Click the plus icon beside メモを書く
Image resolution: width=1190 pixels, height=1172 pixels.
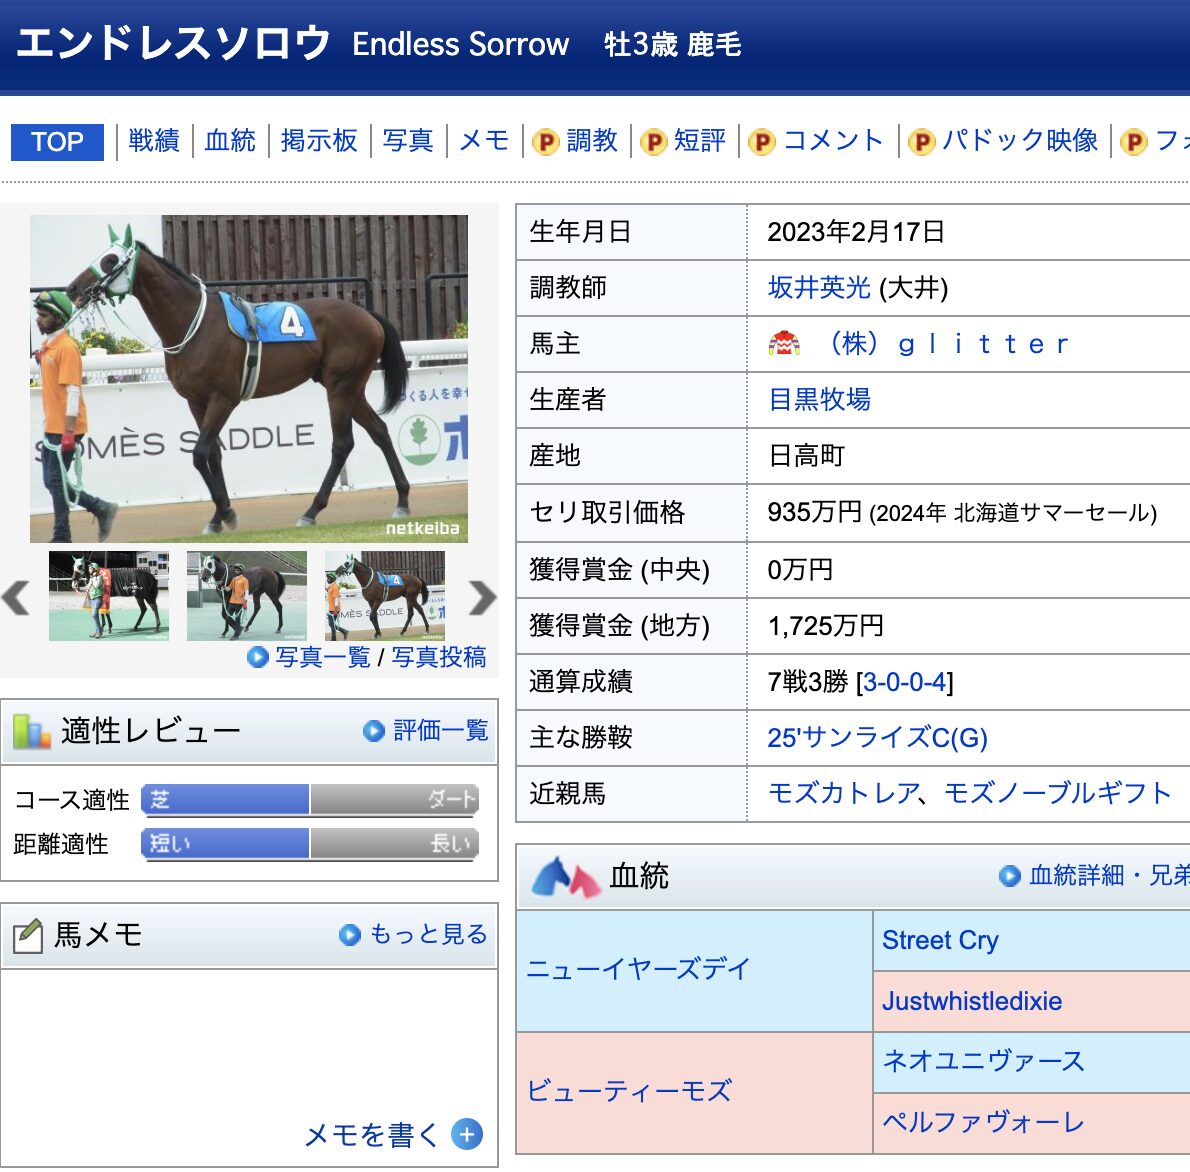[x=467, y=1135]
